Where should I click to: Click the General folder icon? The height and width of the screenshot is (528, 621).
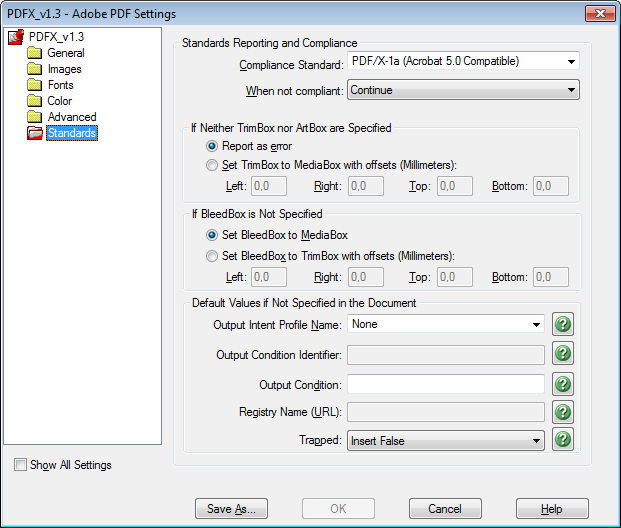coord(34,53)
